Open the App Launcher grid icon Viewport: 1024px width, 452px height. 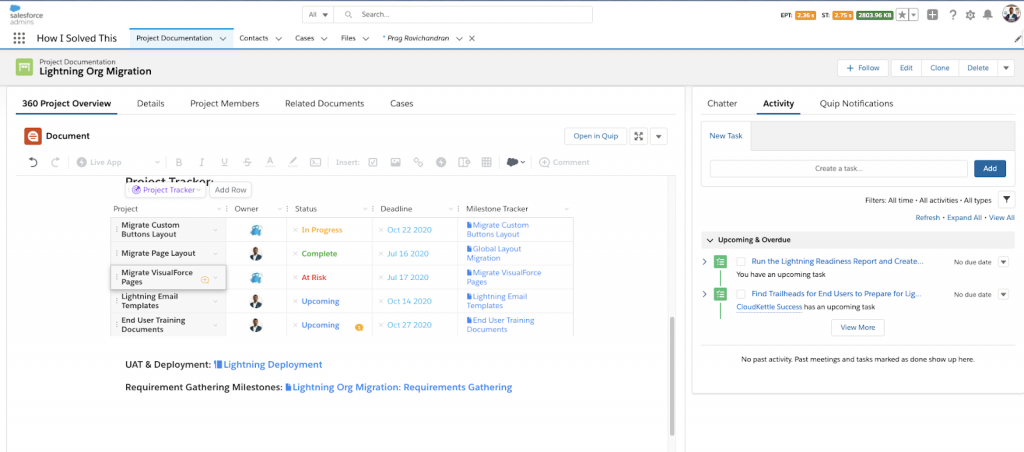[19, 39]
